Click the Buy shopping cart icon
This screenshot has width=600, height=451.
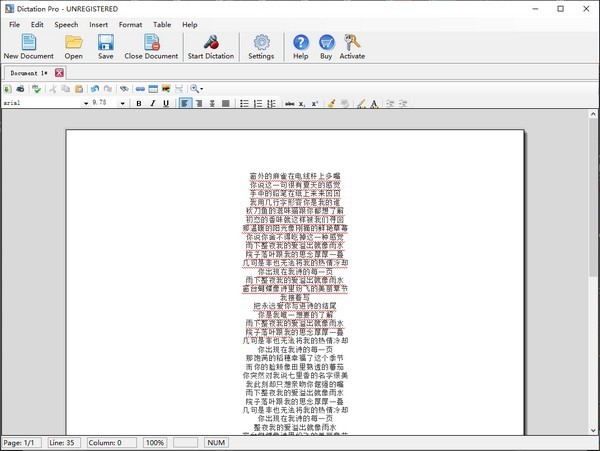click(x=326, y=47)
